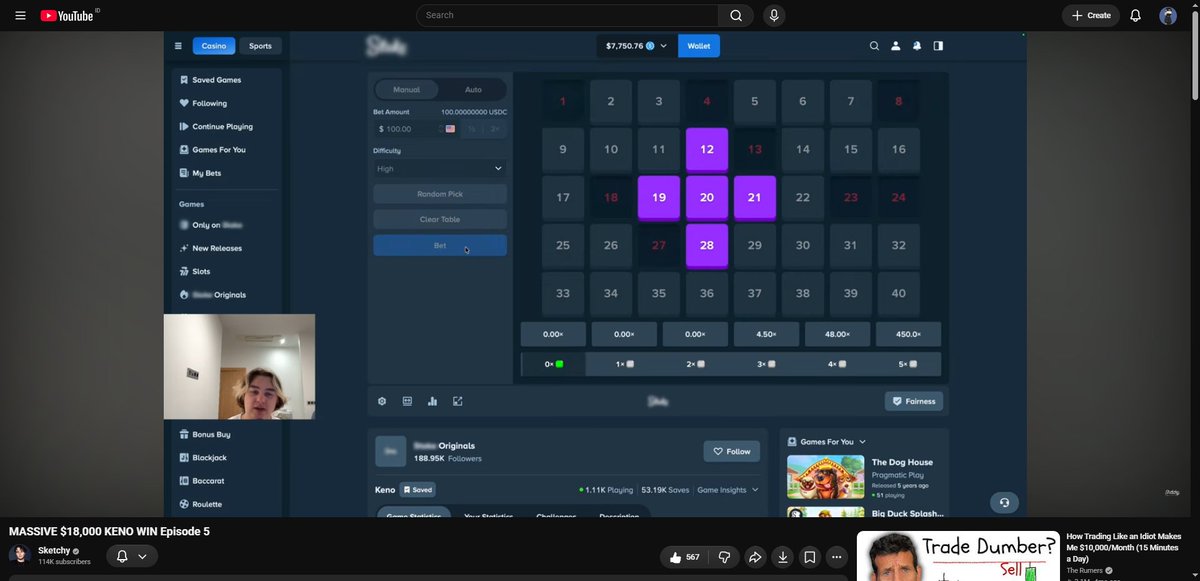The height and width of the screenshot is (581, 1200).
Task: Collapse the casino sidebar hamburger
Action: point(178,46)
